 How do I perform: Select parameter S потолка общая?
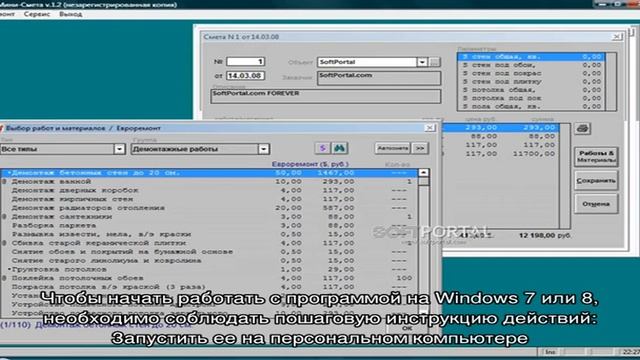pyautogui.click(x=531, y=90)
